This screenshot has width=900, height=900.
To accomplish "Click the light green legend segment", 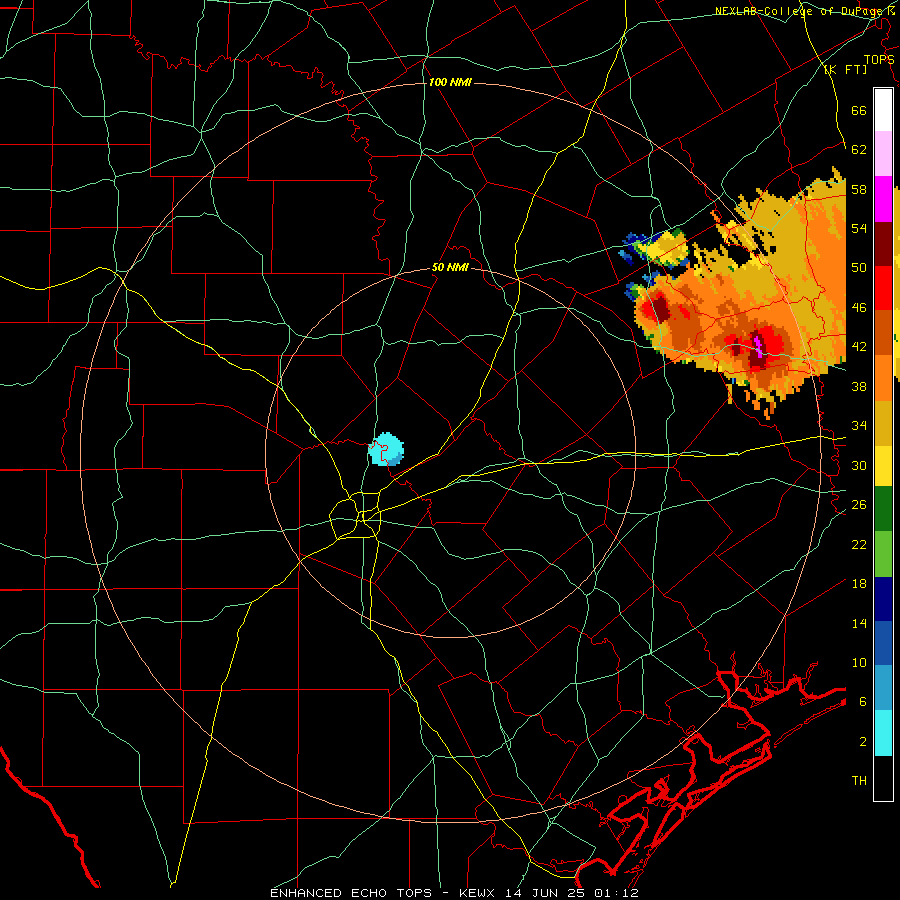I will (x=883, y=554).
